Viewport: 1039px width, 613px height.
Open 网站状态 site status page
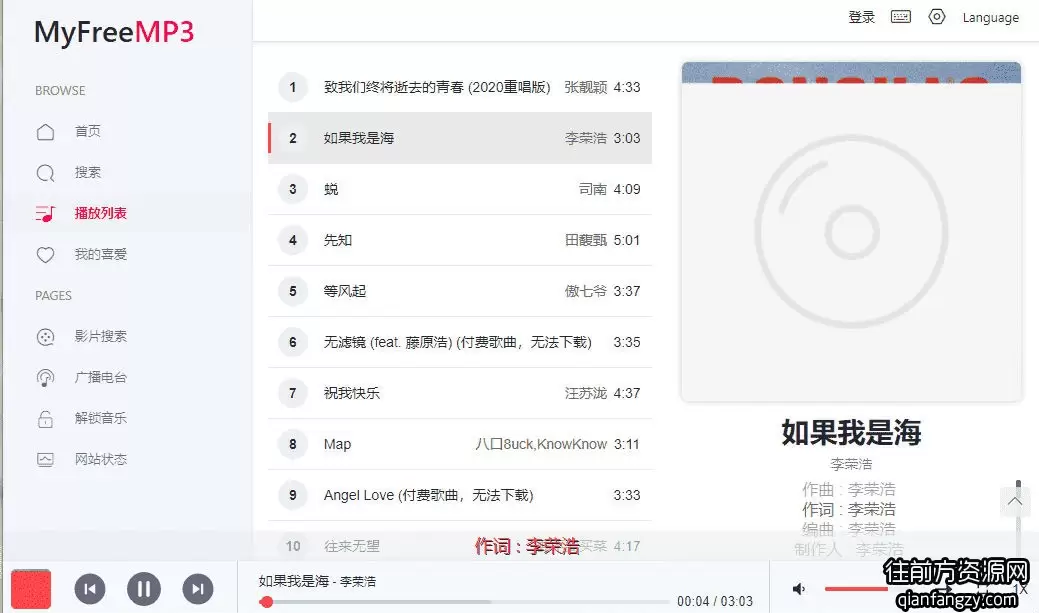(x=100, y=459)
